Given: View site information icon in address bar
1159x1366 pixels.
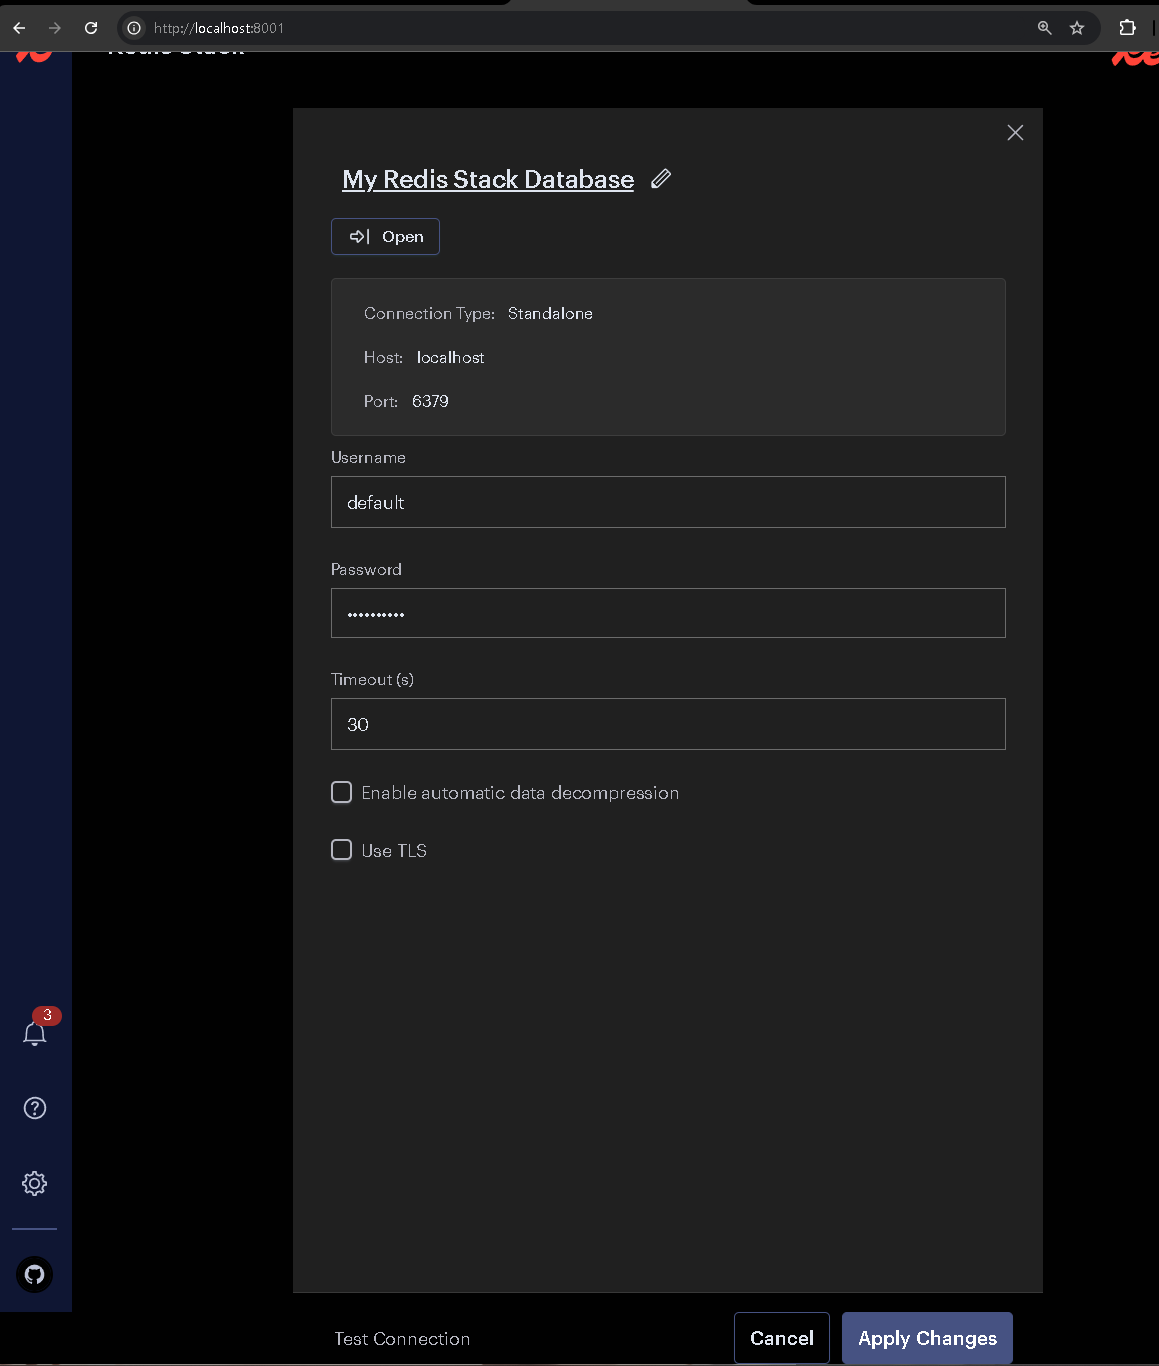Looking at the screenshot, I should pos(134,28).
